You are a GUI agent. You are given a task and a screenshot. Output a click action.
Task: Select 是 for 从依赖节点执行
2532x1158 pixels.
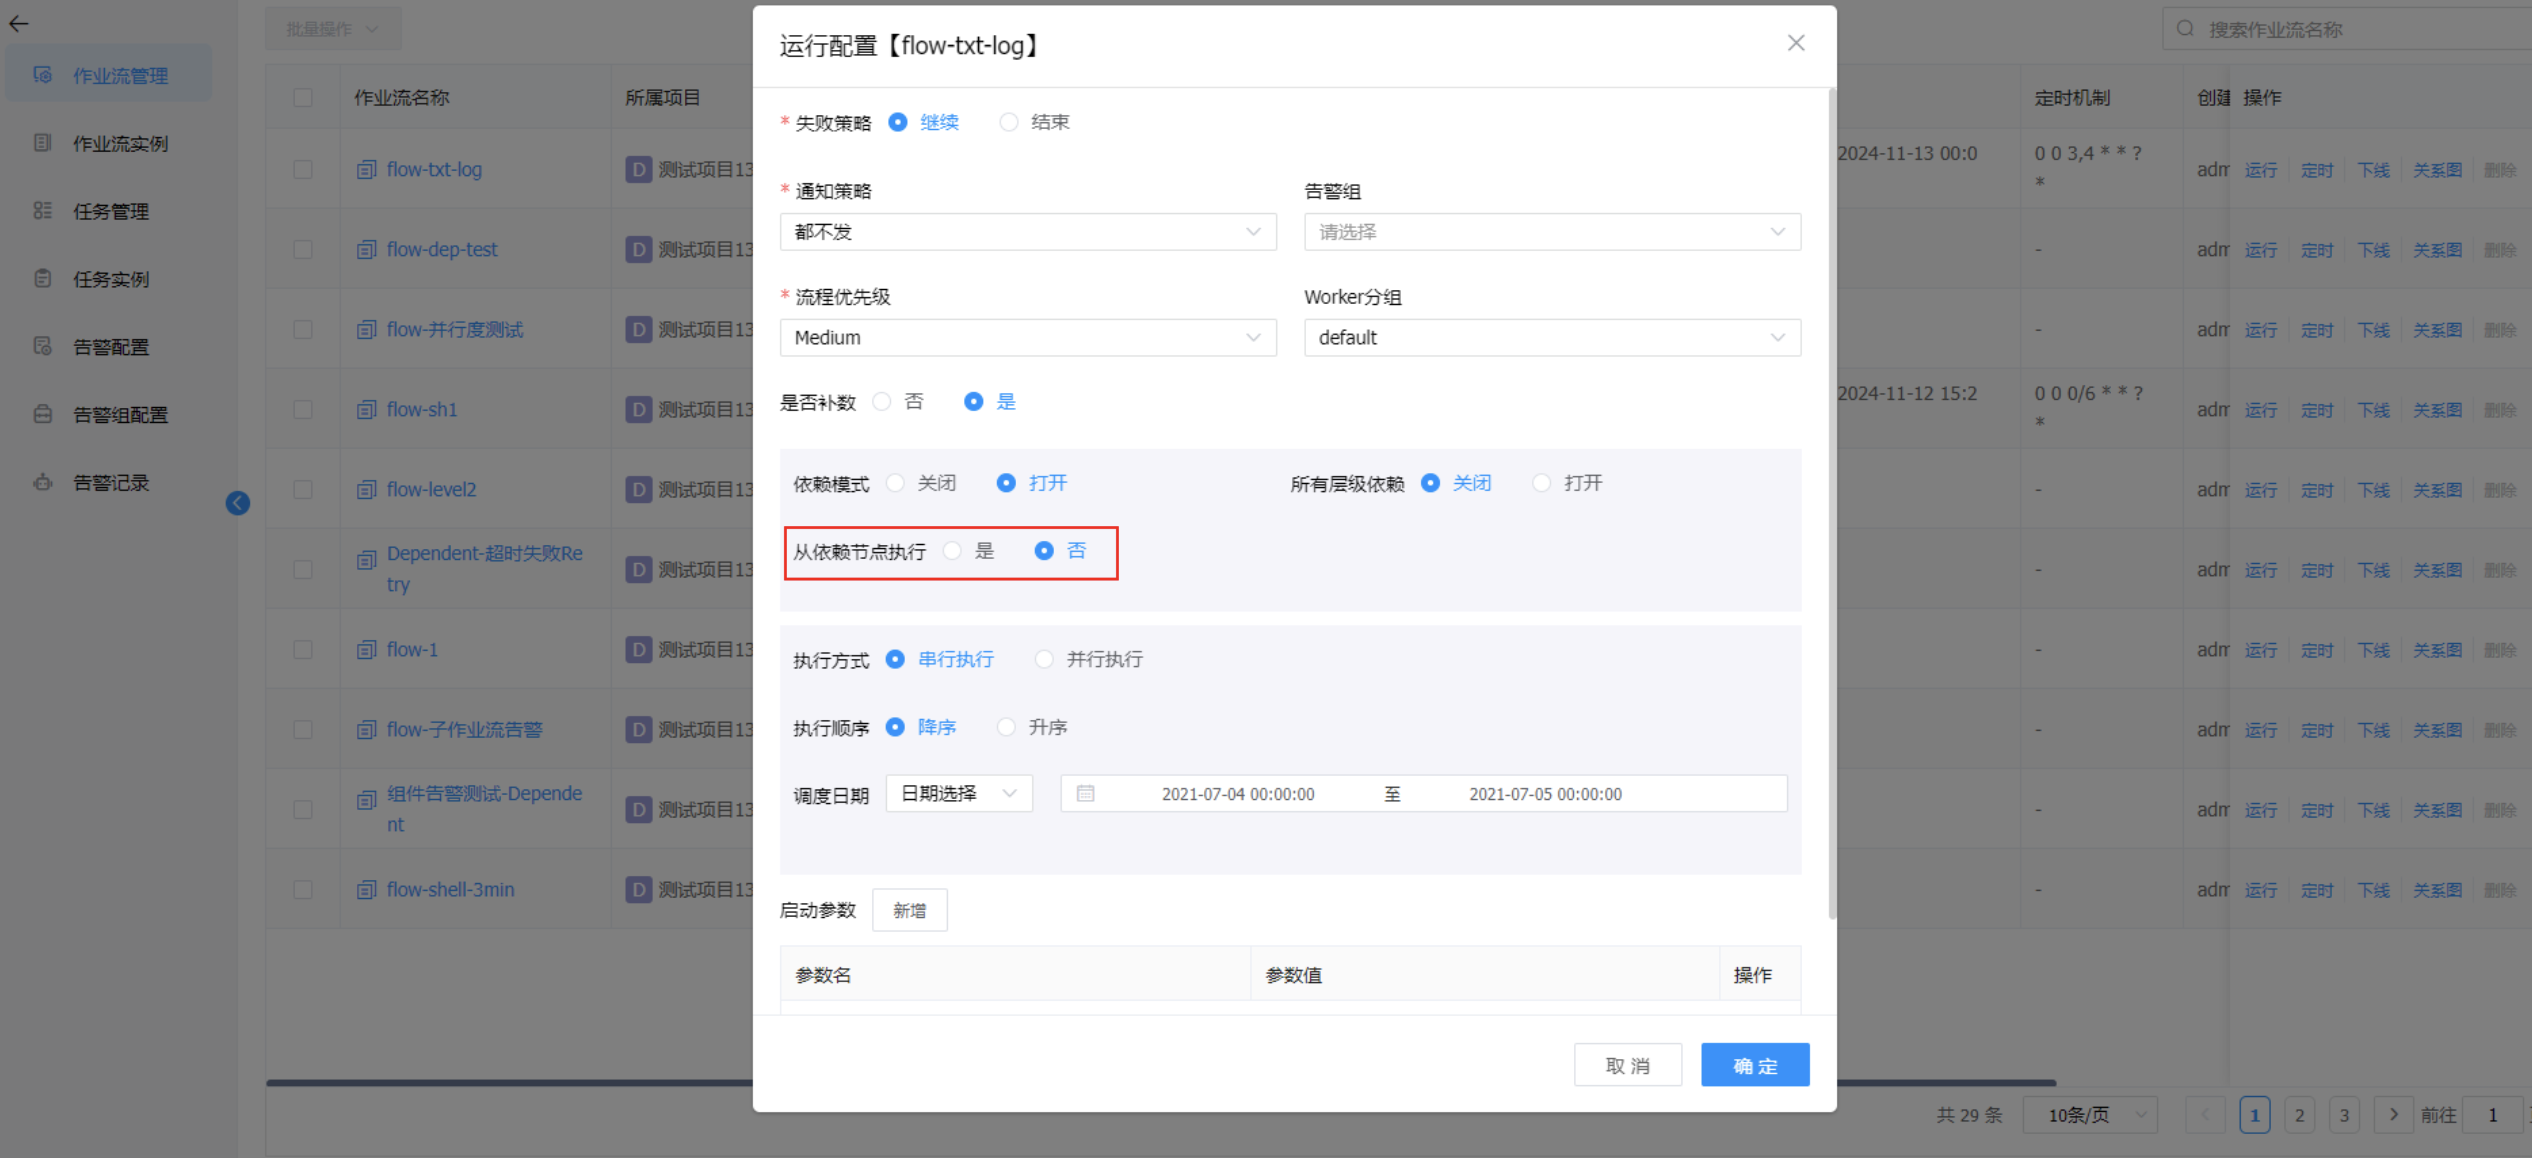(953, 551)
